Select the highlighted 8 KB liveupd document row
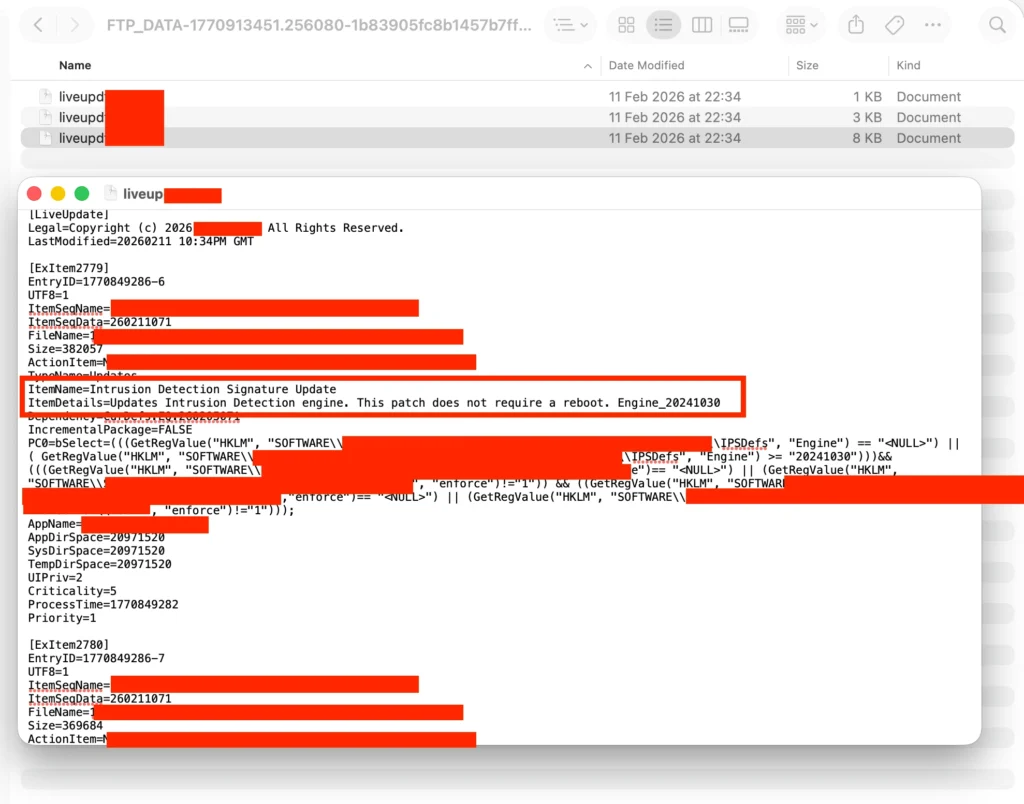Image resolution: width=1024 pixels, height=804 pixels. click(x=300, y=137)
